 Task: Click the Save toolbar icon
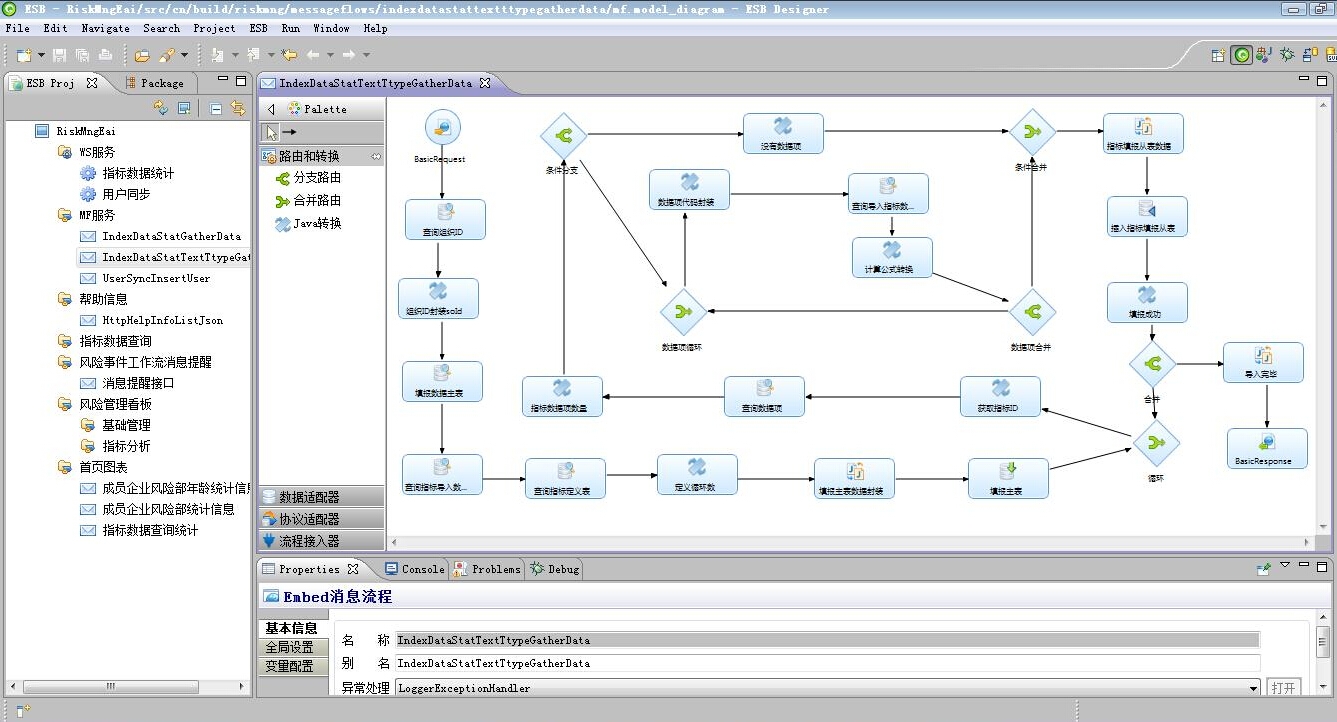tap(59, 55)
